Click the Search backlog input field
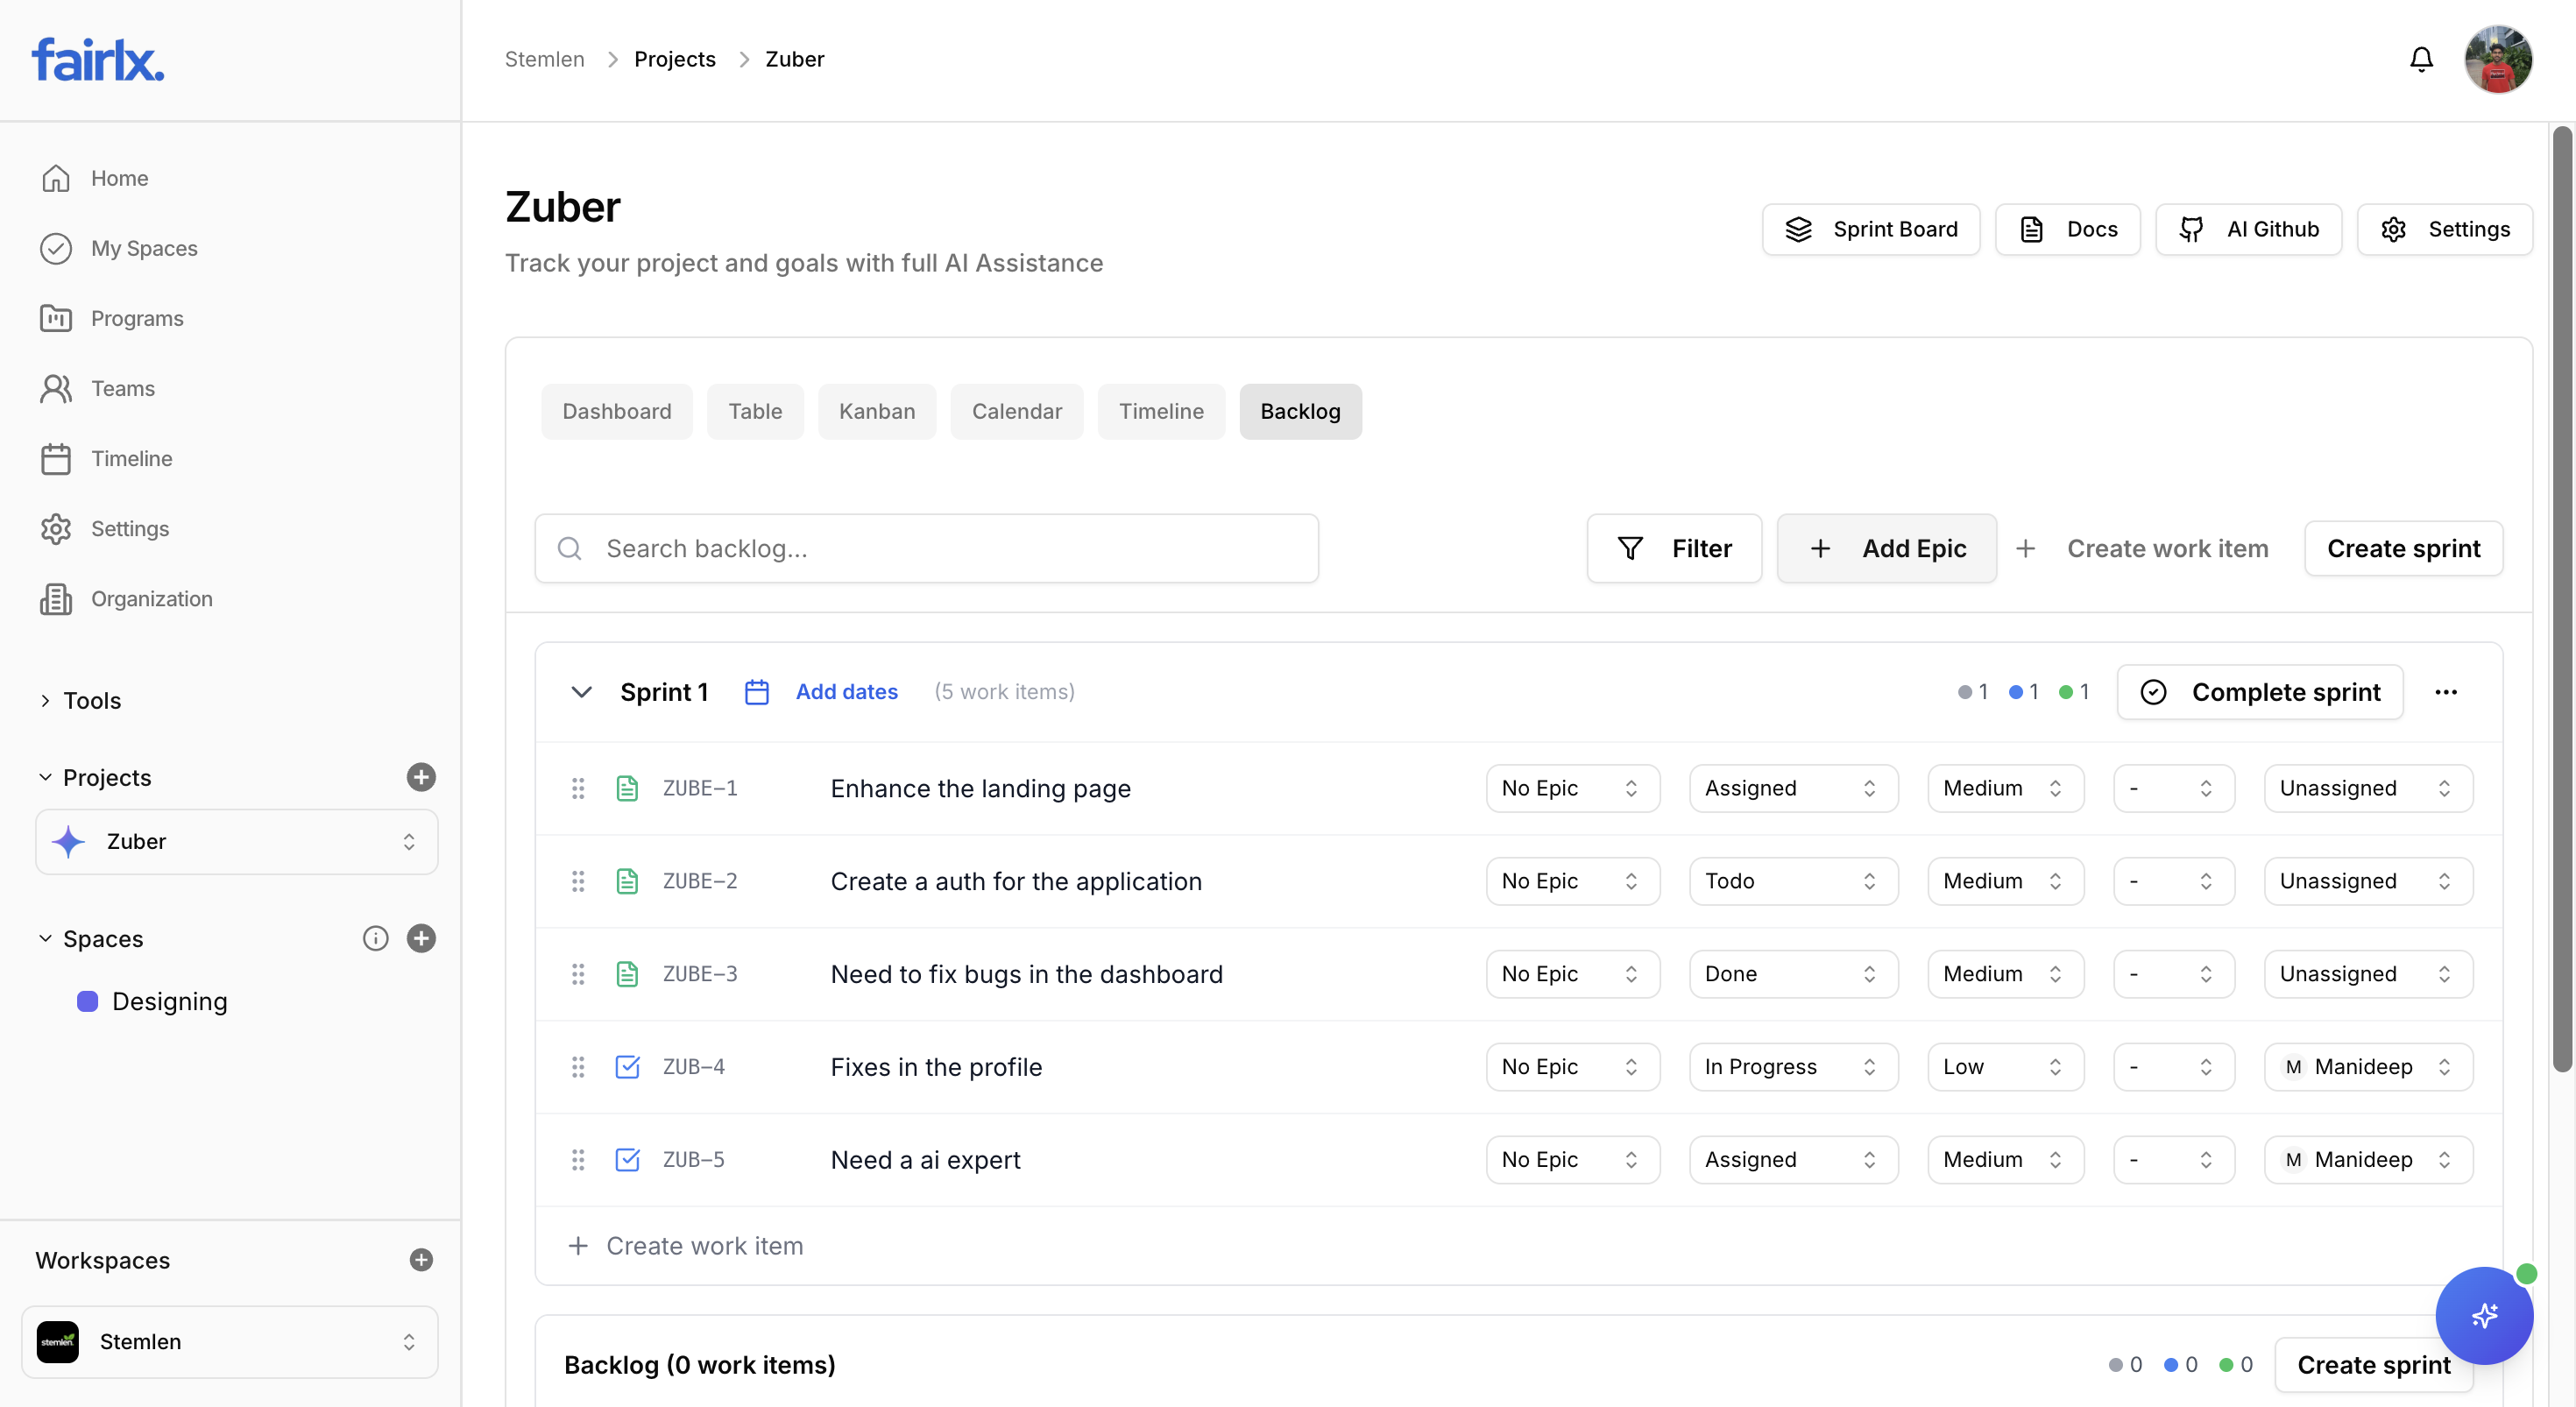 coord(926,548)
